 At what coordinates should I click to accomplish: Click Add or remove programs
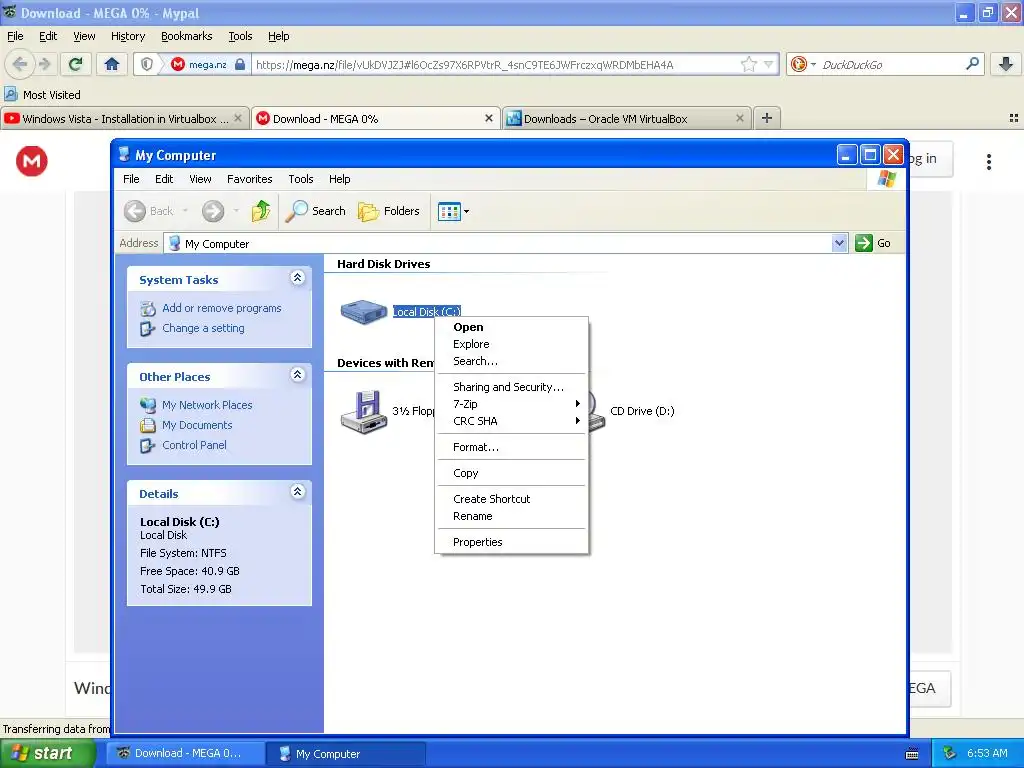coord(221,308)
